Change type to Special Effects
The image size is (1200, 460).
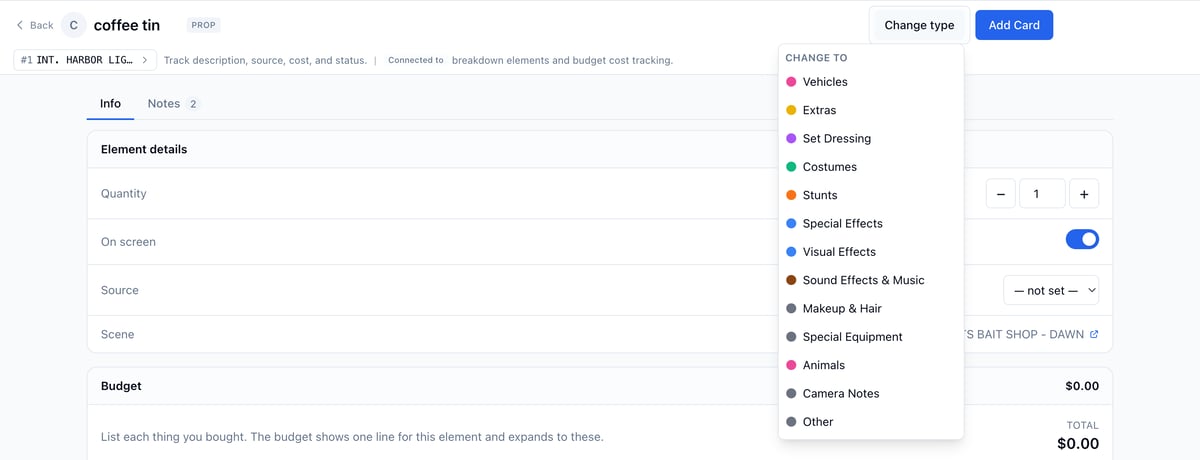coord(871,224)
